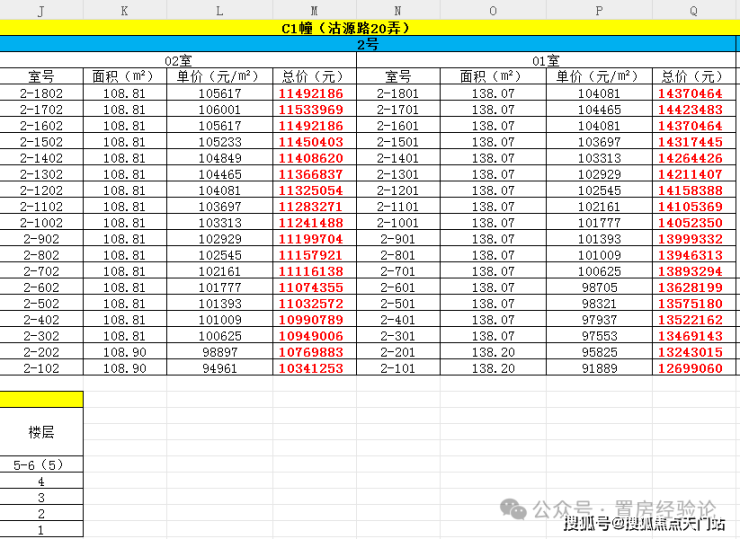740x539 pixels.
Task: Select column header Q
Action: coord(694,10)
